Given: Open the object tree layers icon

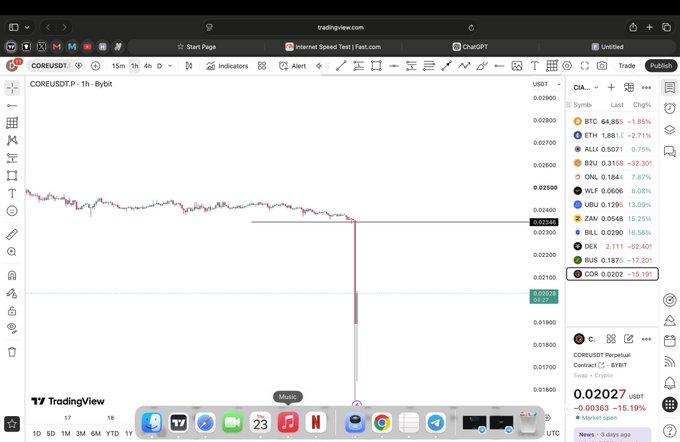Looking at the screenshot, I should 670,130.
